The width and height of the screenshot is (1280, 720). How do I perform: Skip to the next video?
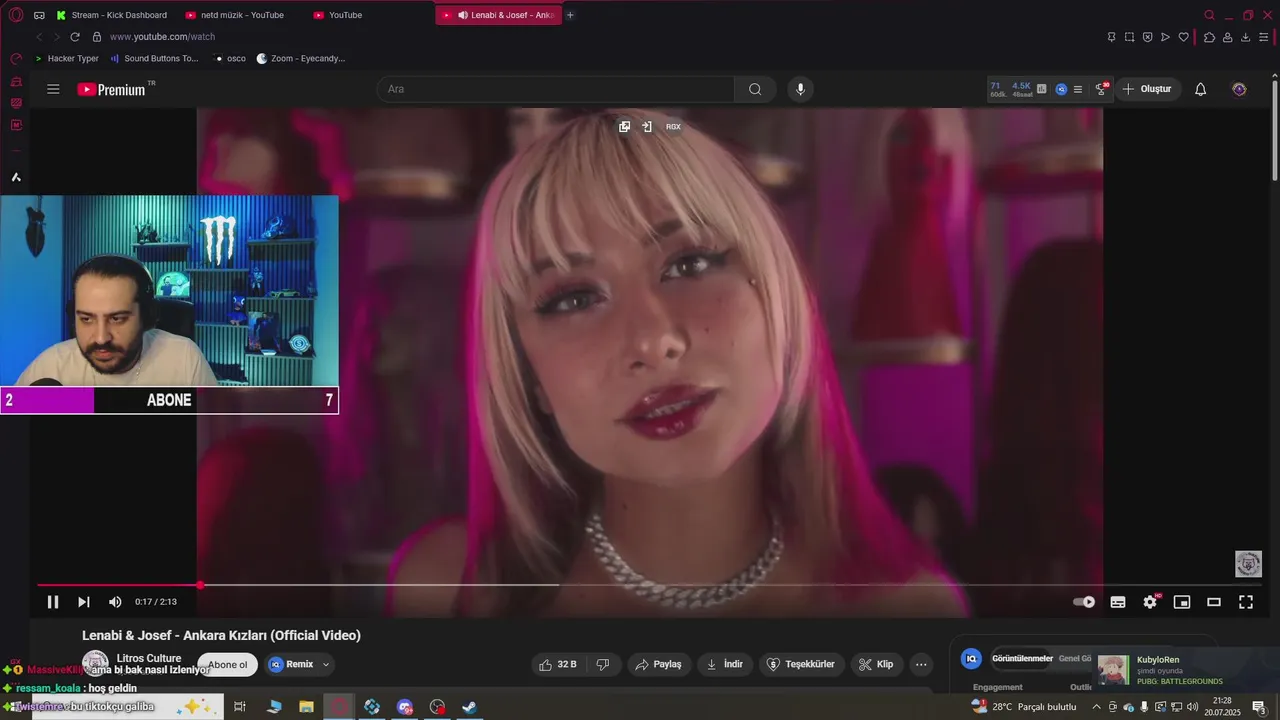84,602
